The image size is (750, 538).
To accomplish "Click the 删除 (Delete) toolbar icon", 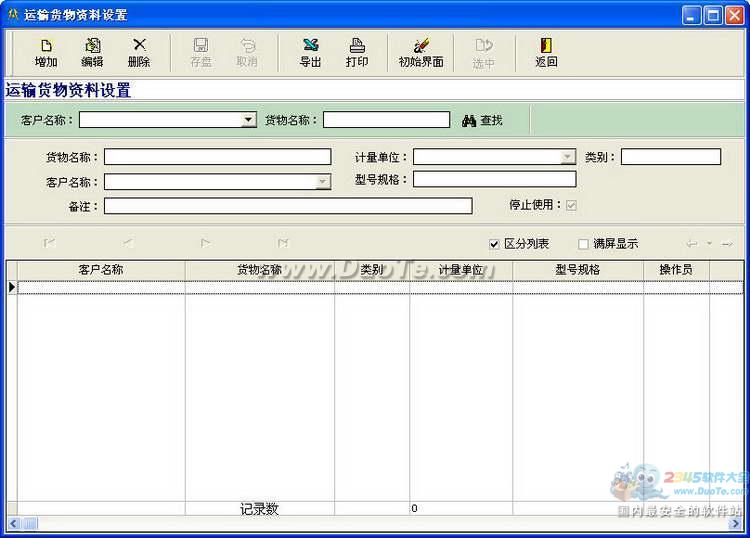I will [x=139, y=52].
